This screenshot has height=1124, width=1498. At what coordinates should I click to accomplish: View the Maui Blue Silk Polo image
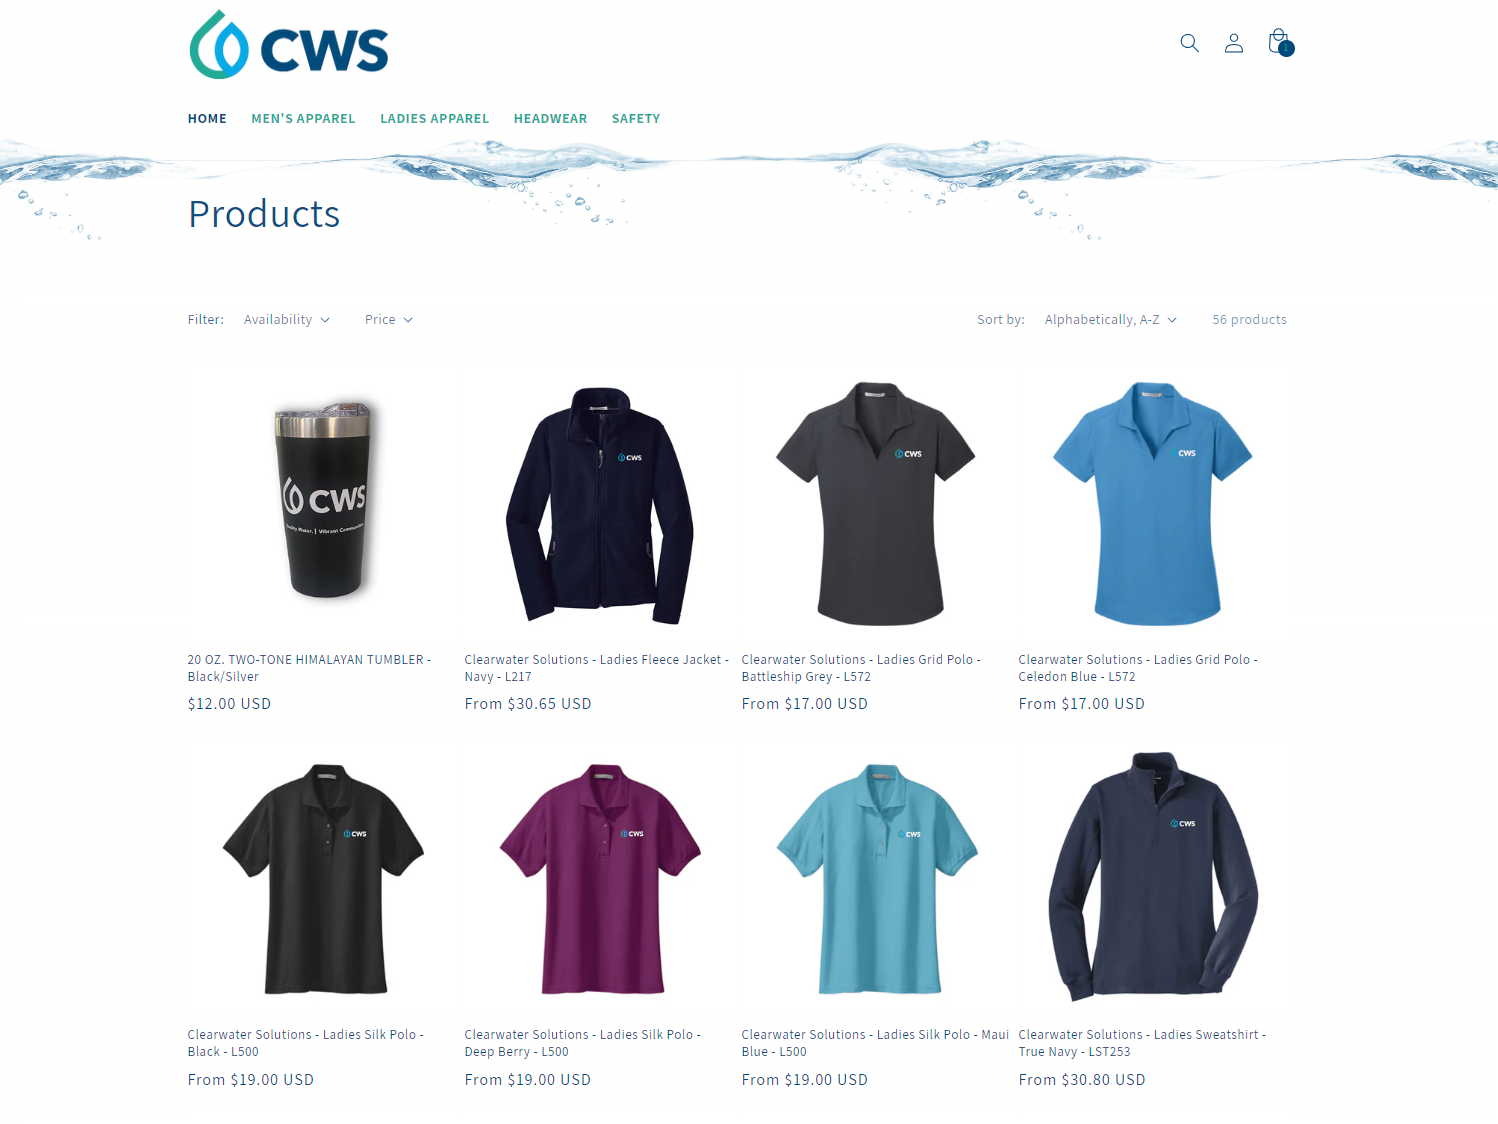click(x=877, y=879)
